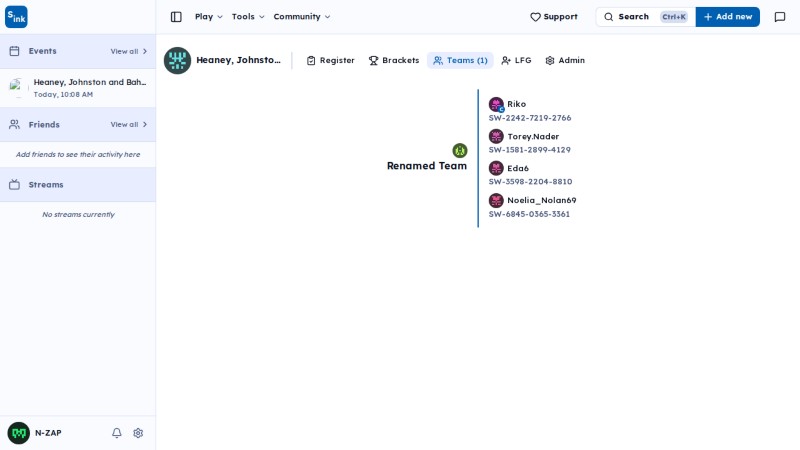This screenshot has width=800, height=450.
Task: View all friends link
Action: [x=129, y=124]
